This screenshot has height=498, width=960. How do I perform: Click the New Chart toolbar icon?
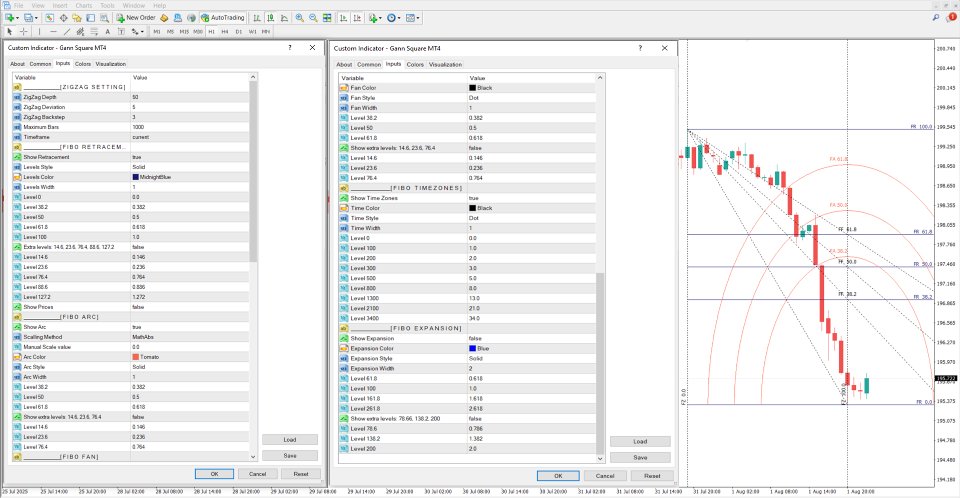click(x=10, y=18)
